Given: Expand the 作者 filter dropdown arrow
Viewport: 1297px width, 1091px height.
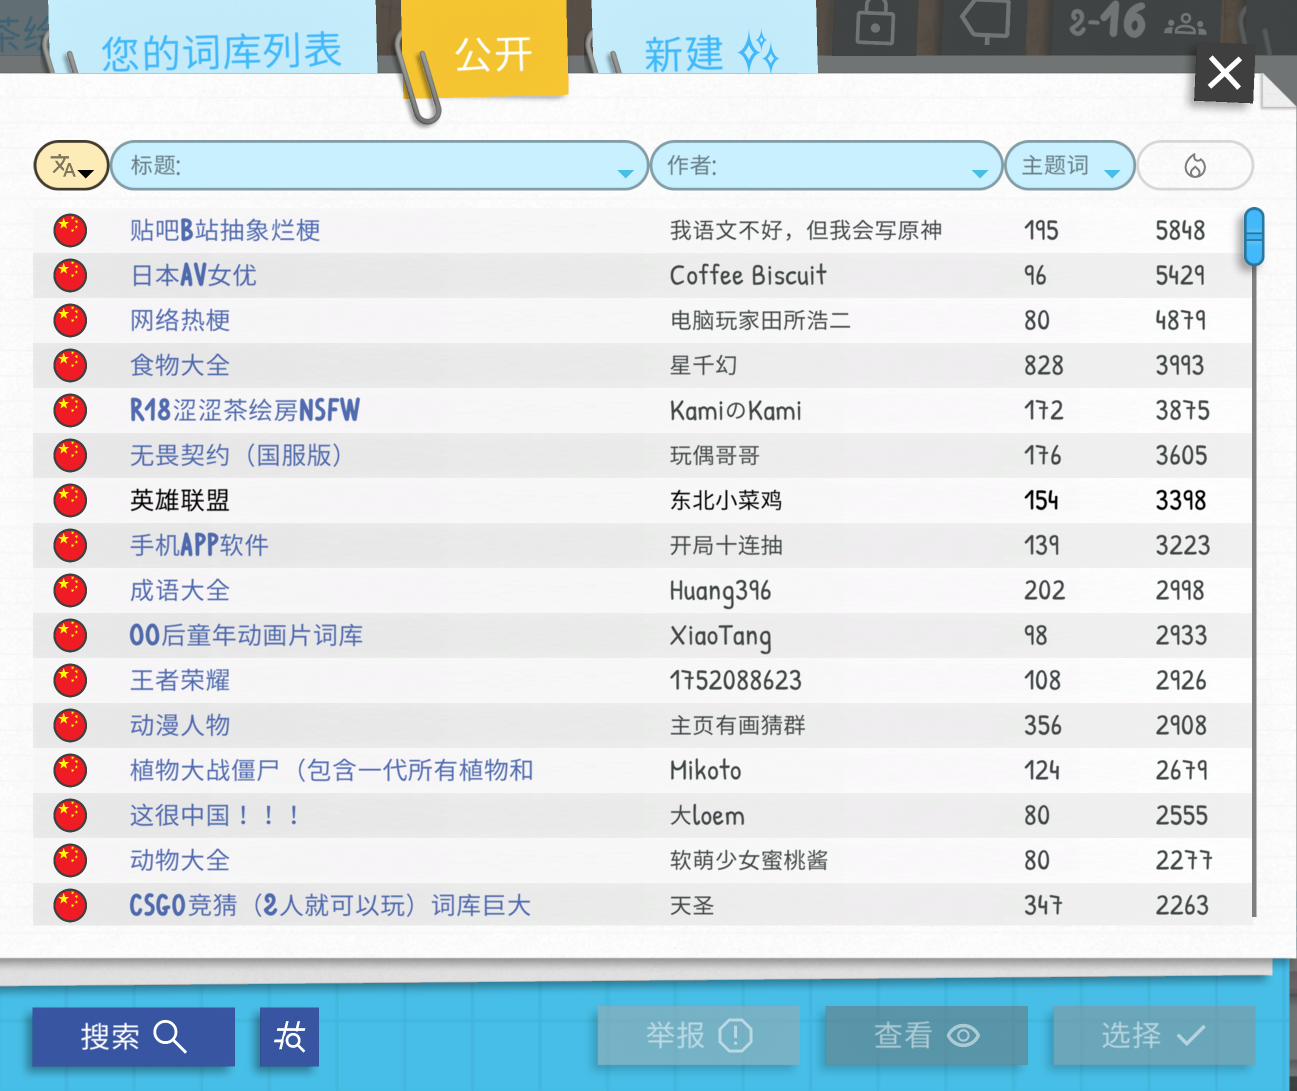Looking at the screenshot, I should tap(980, 173).
